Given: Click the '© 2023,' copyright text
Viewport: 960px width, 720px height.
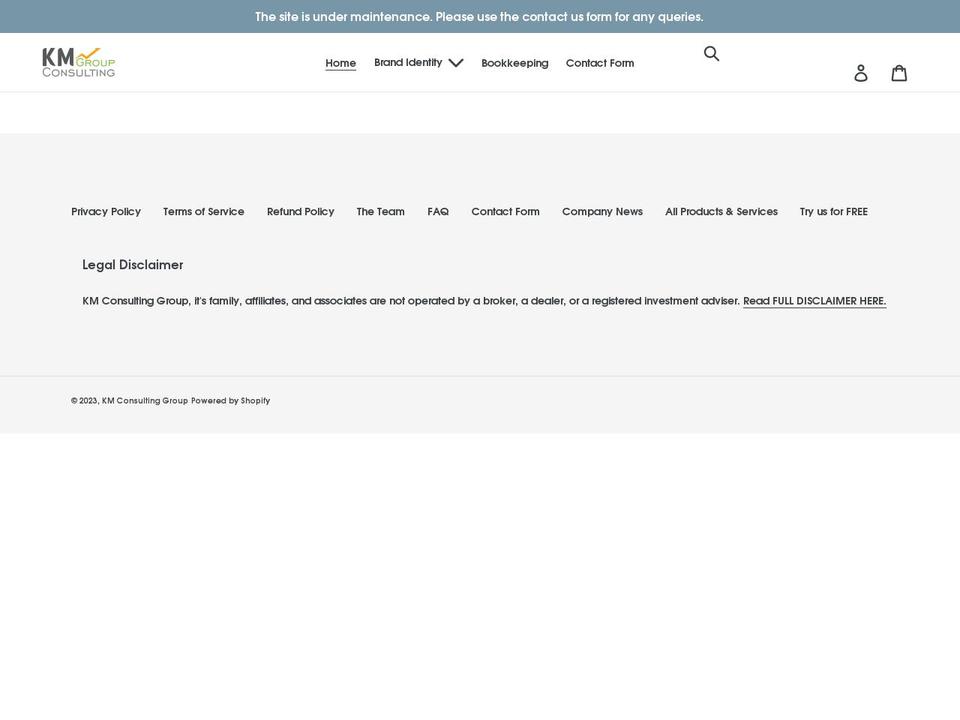Looking at the screenshot, I should click(x=85, y=400).
